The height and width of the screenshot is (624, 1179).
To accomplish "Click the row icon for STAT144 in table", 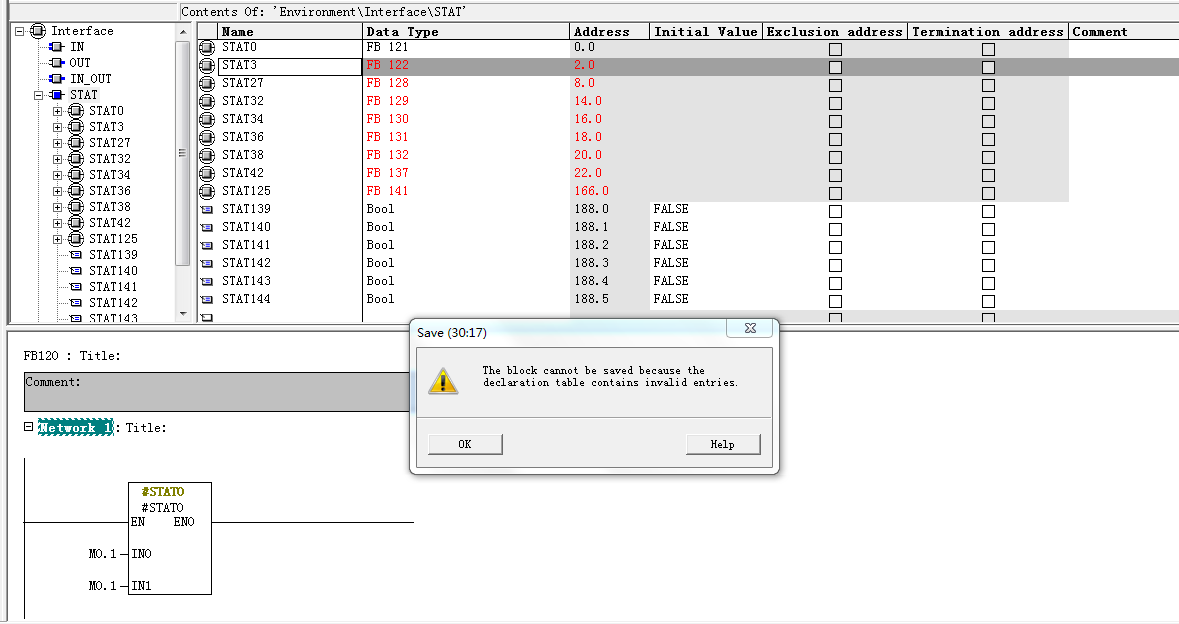I will [207, 299].
